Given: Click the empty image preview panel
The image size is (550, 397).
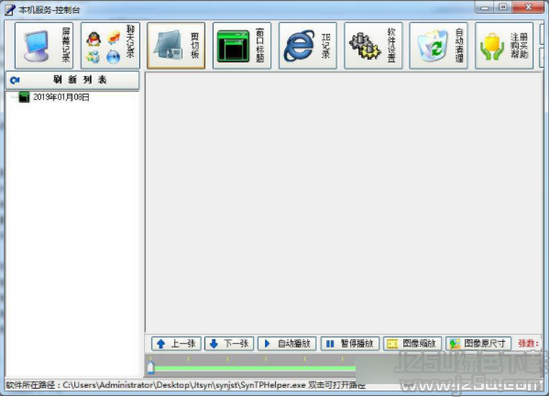Looking at the screenshot, I should pyautogui.click(x=344, y=202).
